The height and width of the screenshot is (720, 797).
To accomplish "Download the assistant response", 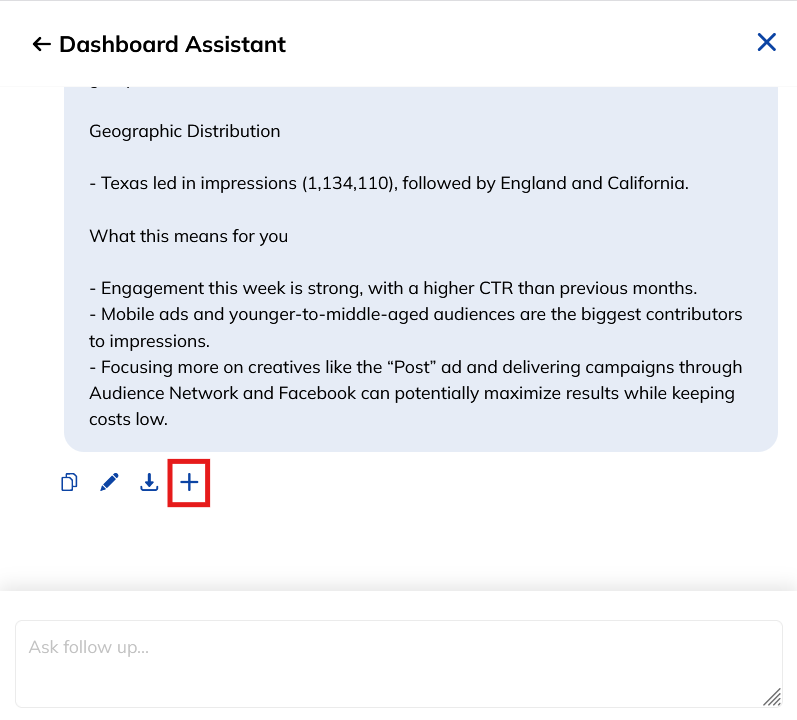I will click(149, 482).
